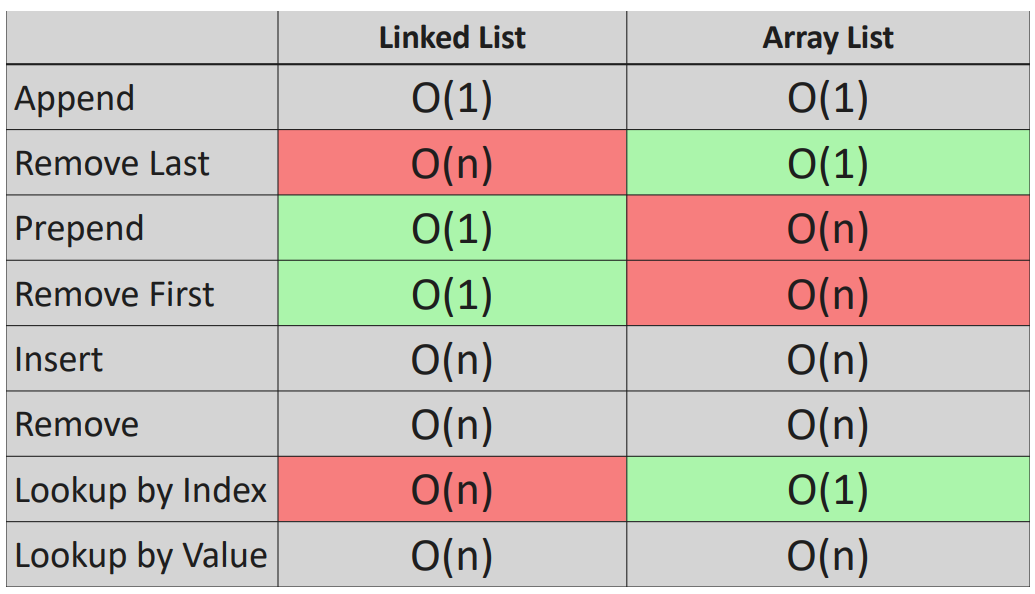Click Linked List cell for Remove First

(x=452, y=294)
